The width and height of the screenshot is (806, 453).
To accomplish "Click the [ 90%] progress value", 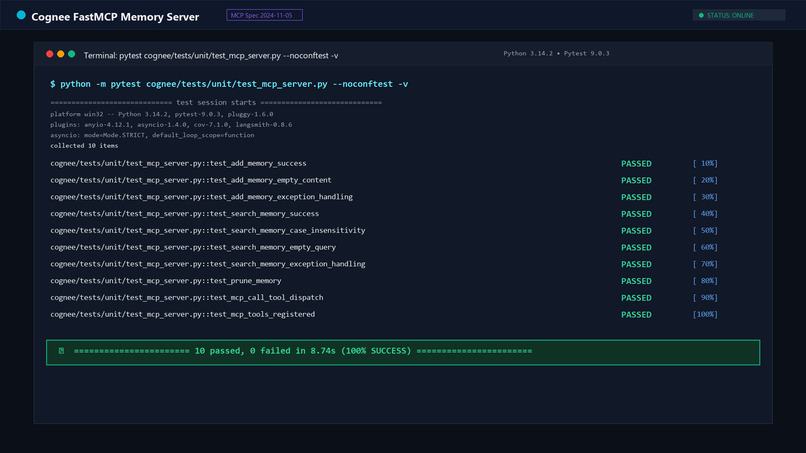I will (x=705, y=298).
